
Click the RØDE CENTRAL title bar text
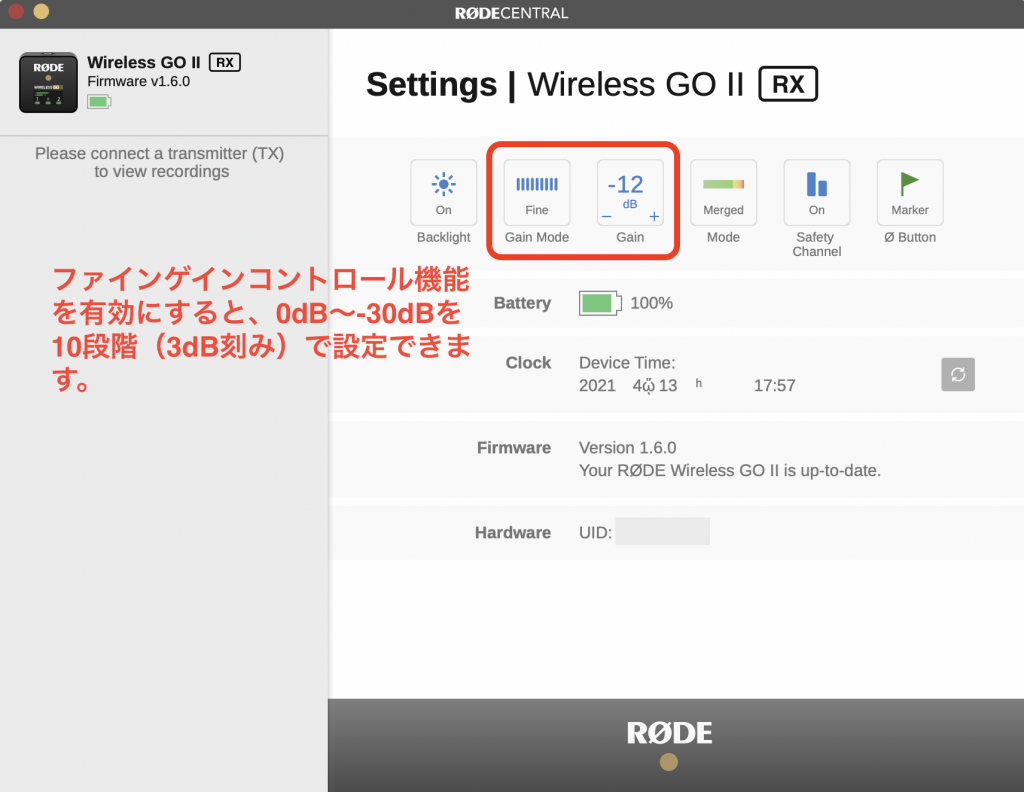[511, 13]
